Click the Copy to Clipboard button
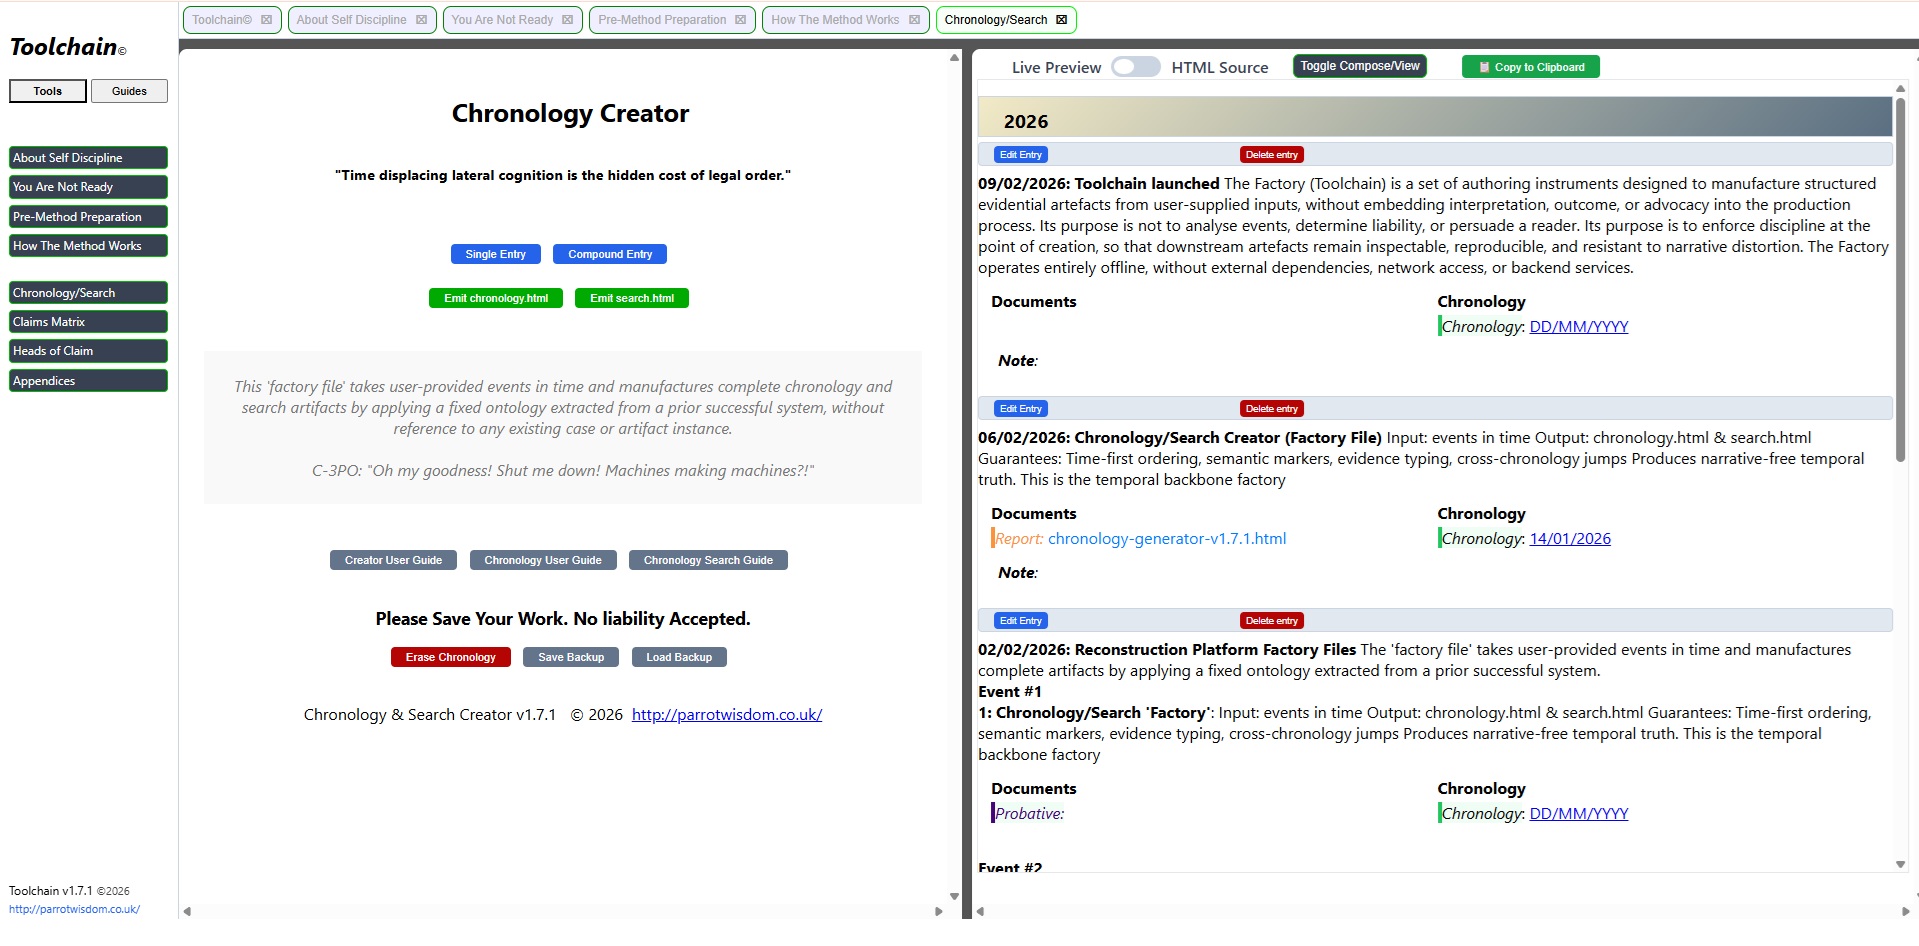The width and height of the screenshot is (1919, 946). (x=1530, y=67)
